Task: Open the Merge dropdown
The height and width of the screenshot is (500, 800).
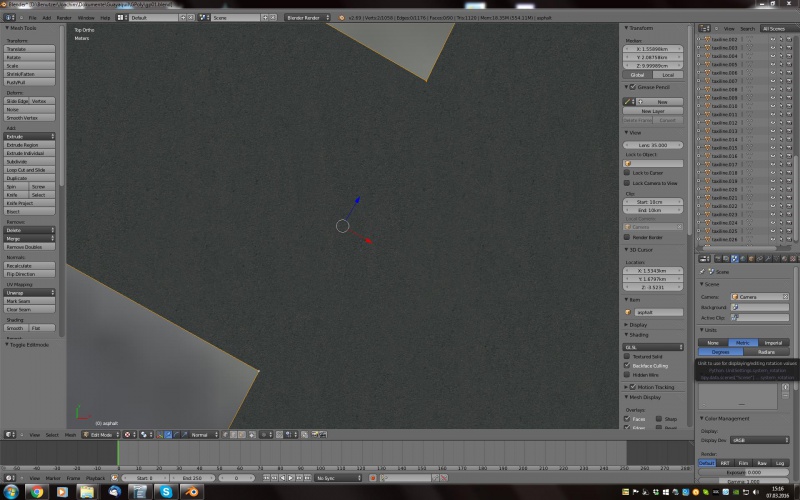Action: 30,238
